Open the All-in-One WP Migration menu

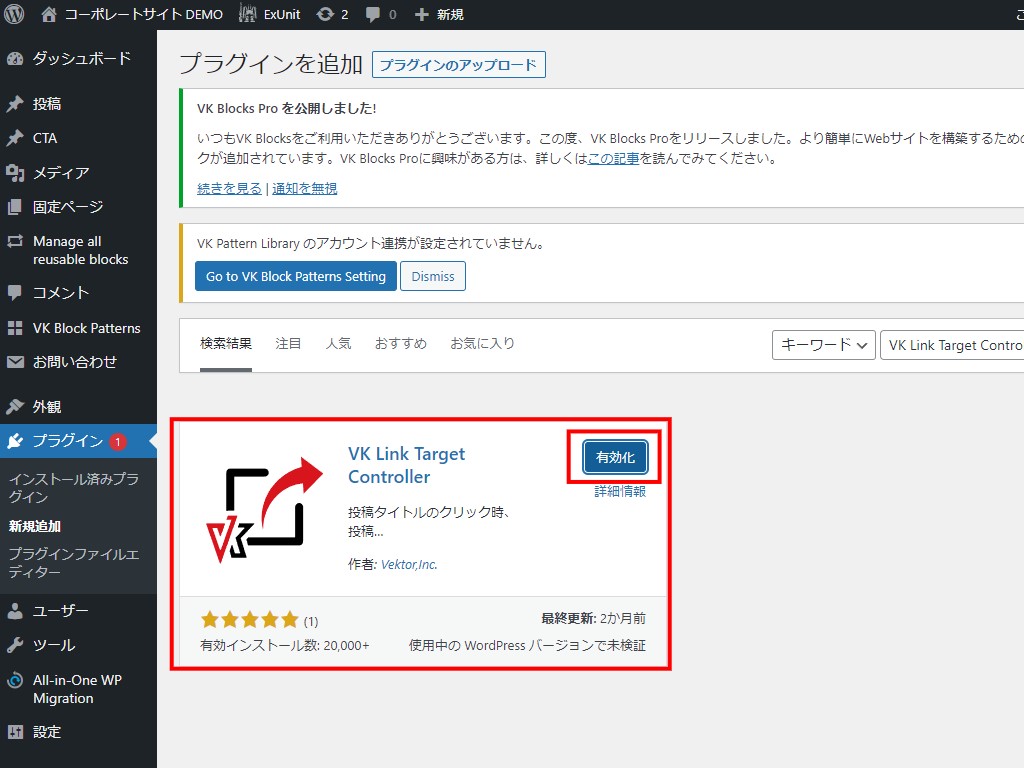coord(76,689)
